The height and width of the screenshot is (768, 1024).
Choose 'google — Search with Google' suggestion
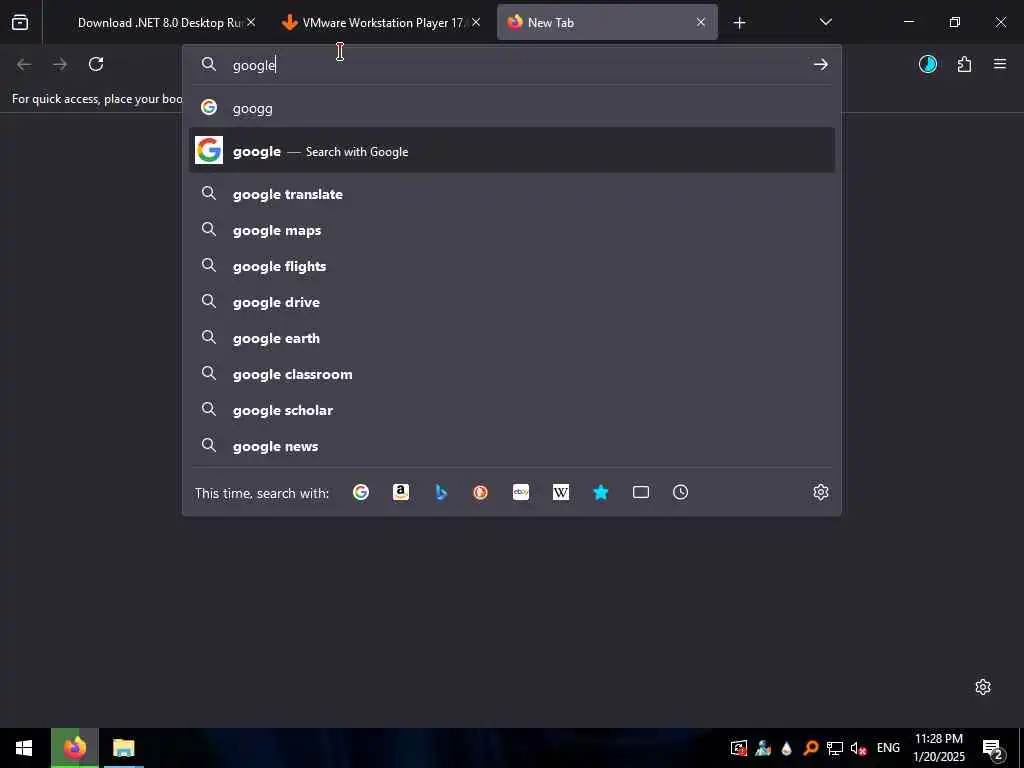[512, 151]
